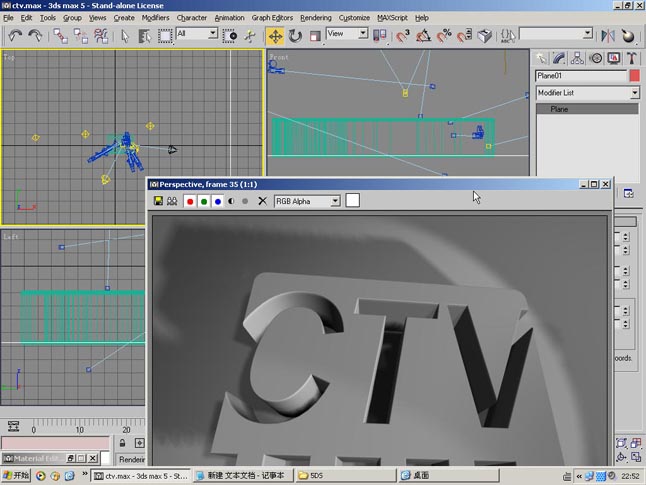Screen dimensions: 646x485
Task: Click the Material Editor sphere icon
Action: tap(628, 36)
